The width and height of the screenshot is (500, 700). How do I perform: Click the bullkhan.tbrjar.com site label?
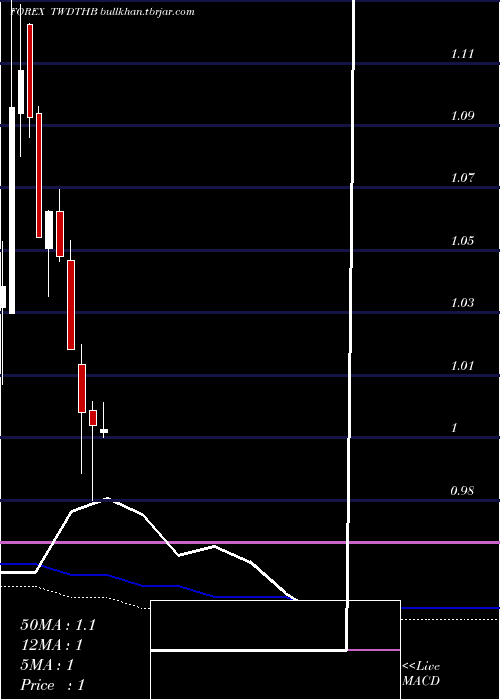click(x=147, y=12)
